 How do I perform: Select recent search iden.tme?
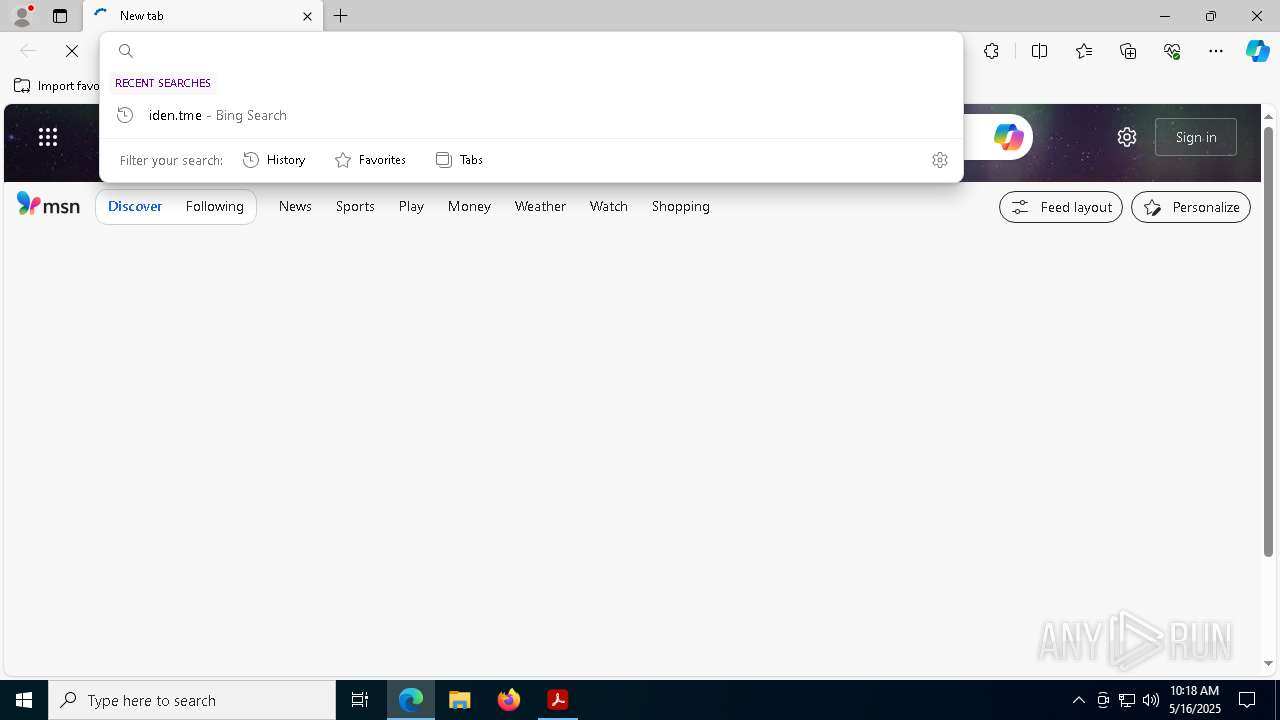531,115
